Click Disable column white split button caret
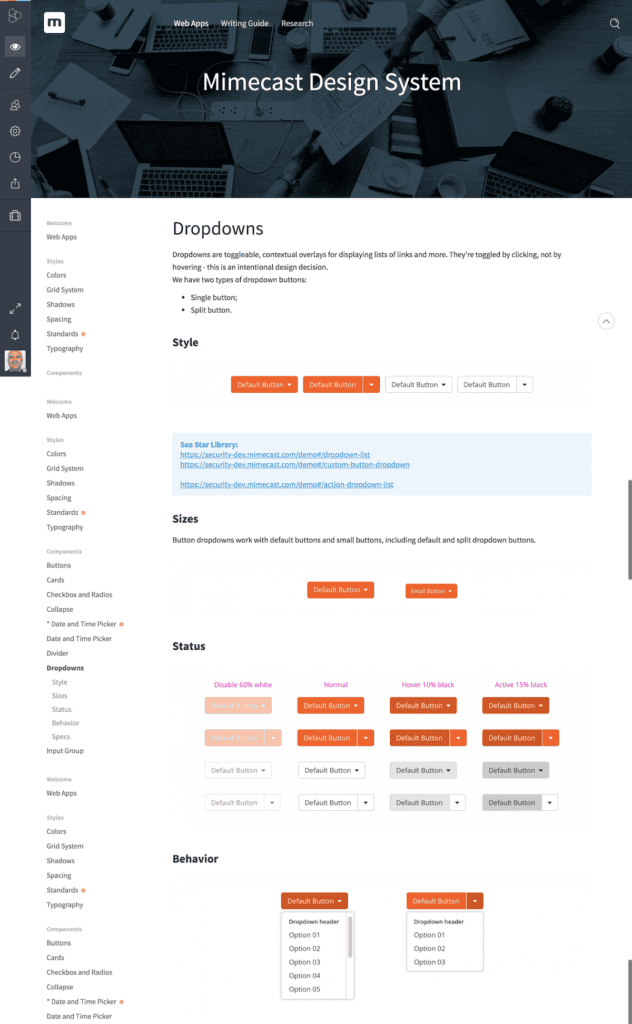This screenshot has height=1024, width=632. (x=272, y=803)
